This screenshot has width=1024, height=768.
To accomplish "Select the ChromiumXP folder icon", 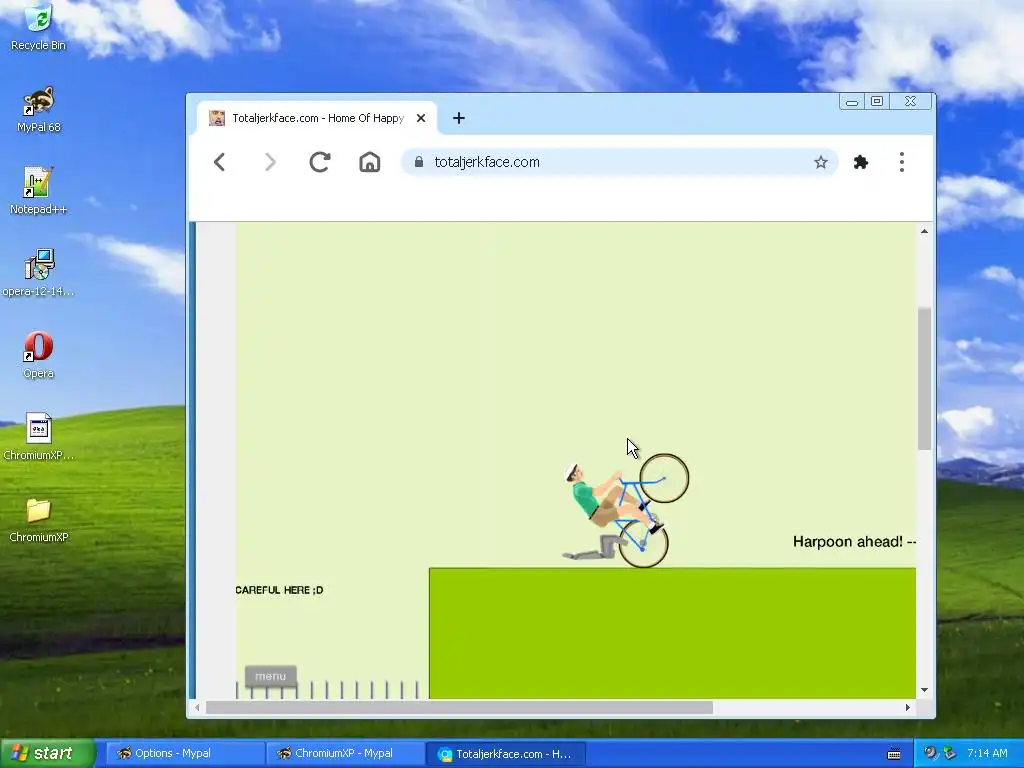I will tap(39, 520).
